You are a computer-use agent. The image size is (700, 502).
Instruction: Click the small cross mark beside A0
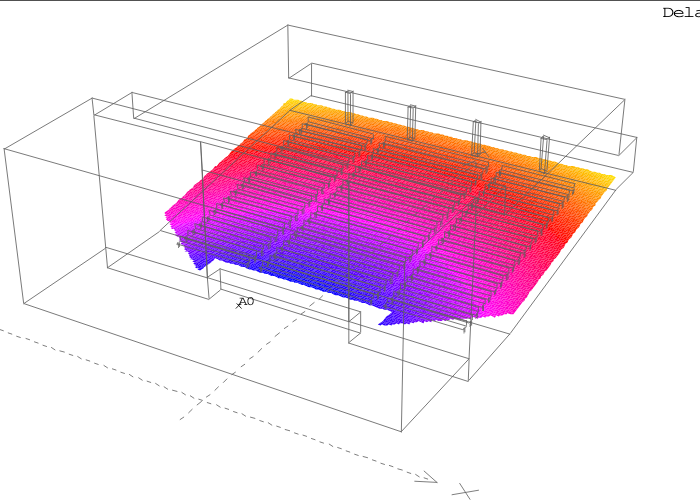pos(238,306)
